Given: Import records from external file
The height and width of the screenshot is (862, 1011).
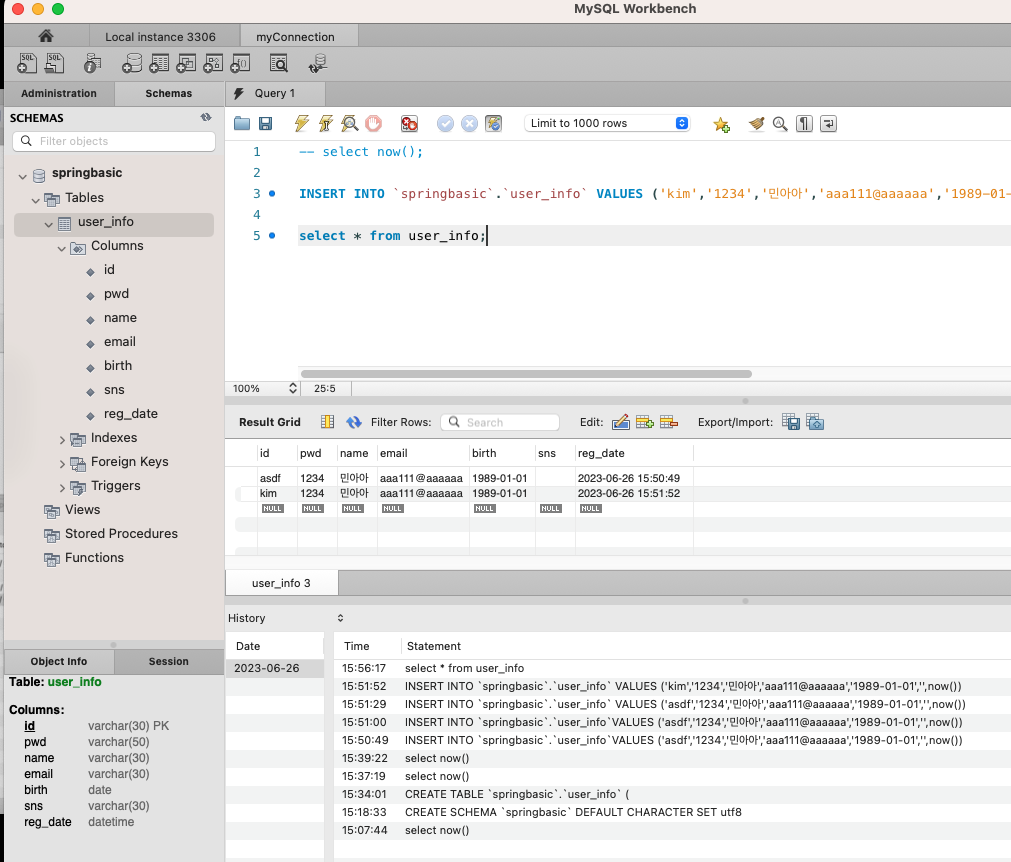Looking at the screenshot, I should (815, 422).
